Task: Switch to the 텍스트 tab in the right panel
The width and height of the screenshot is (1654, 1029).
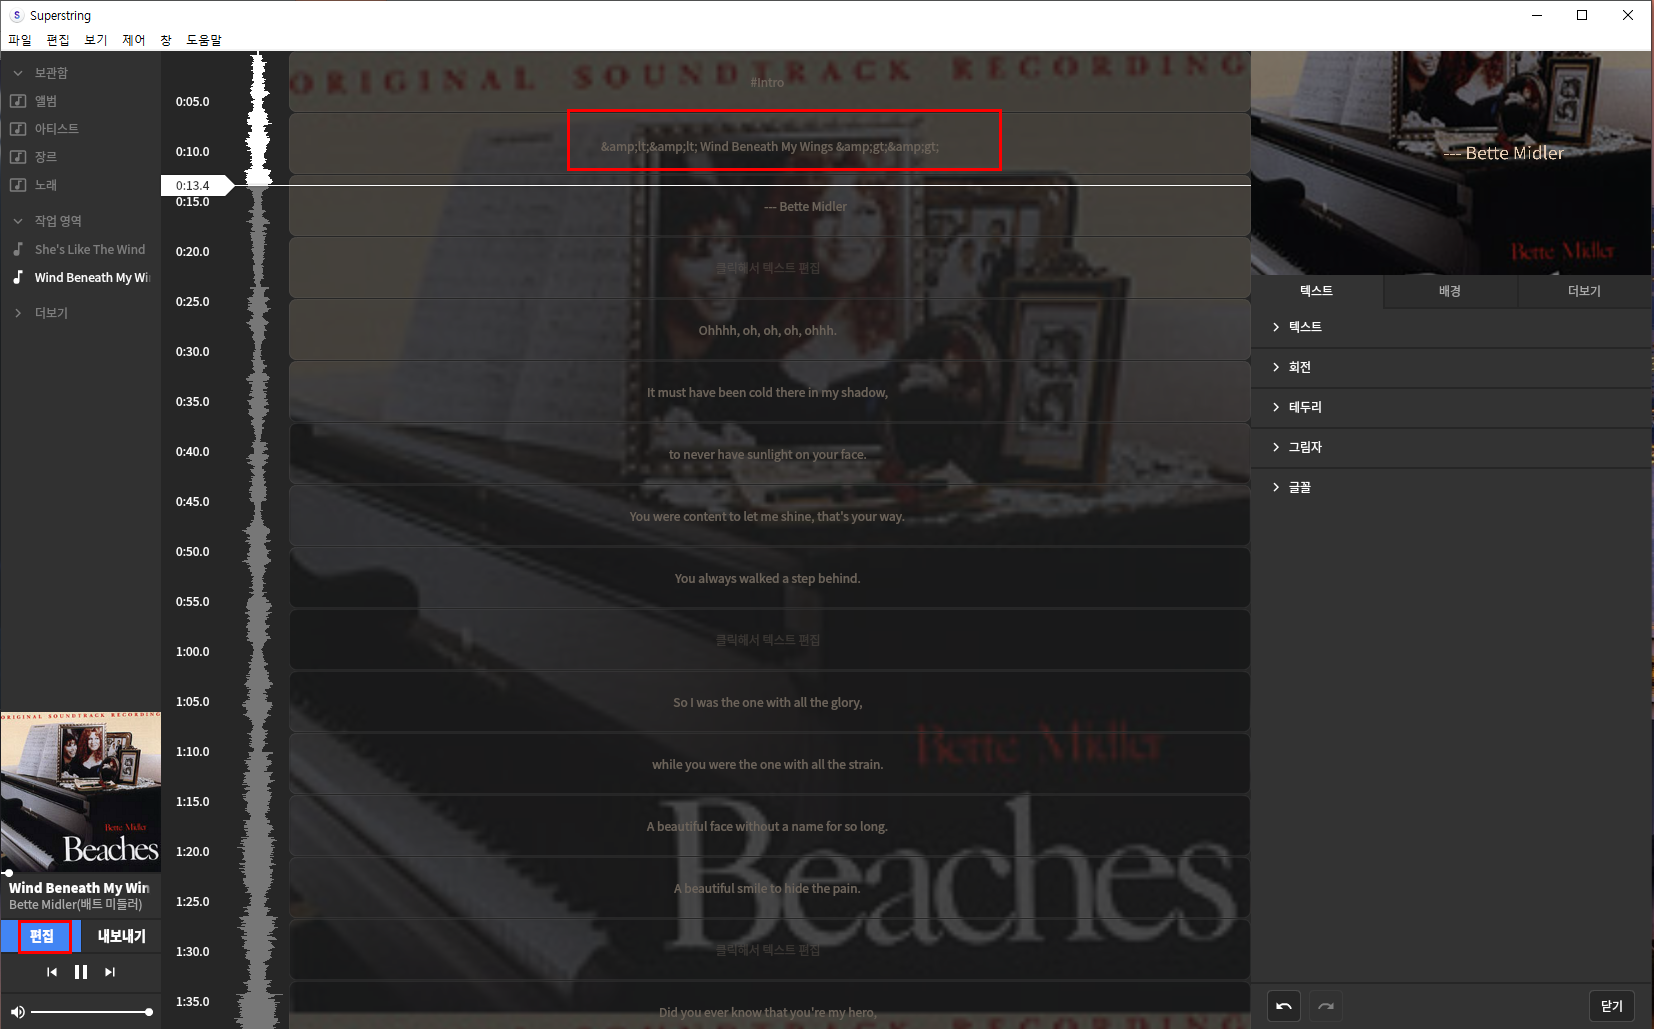Action: pyautogui.click(x=1317, y=291)
